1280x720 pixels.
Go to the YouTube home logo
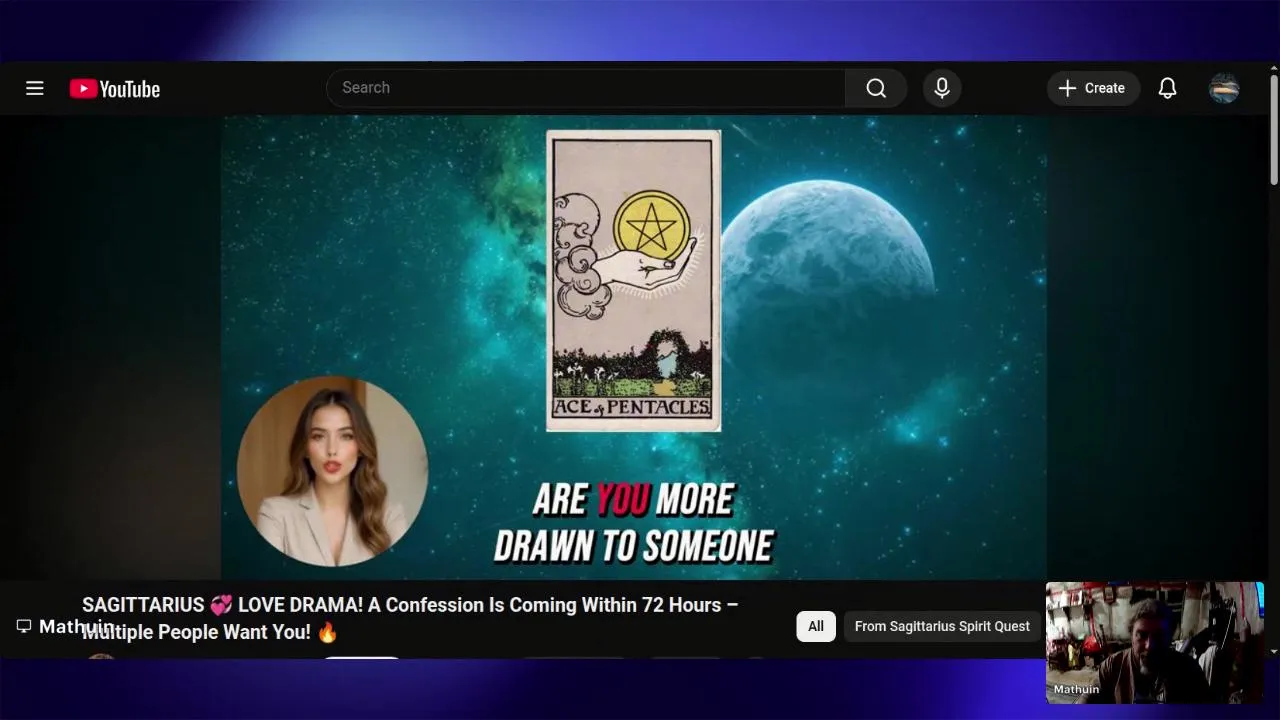point(115,89)
